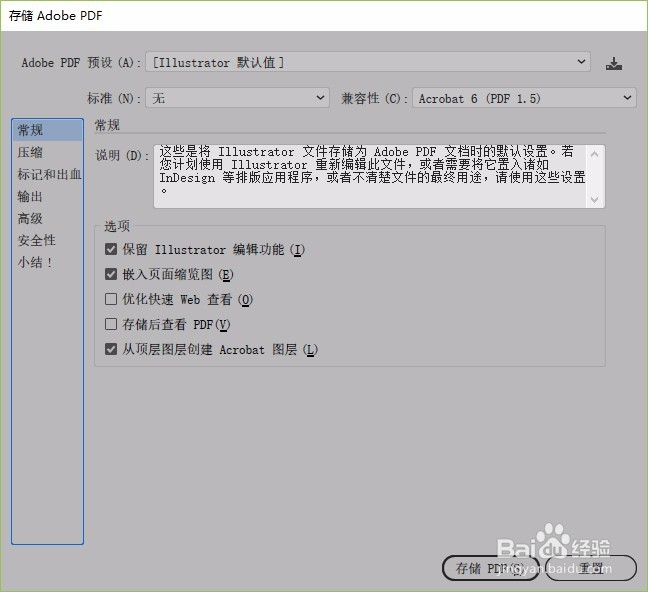648x592 pixels.
Task: Select the 高级 category
Action: 48,218
